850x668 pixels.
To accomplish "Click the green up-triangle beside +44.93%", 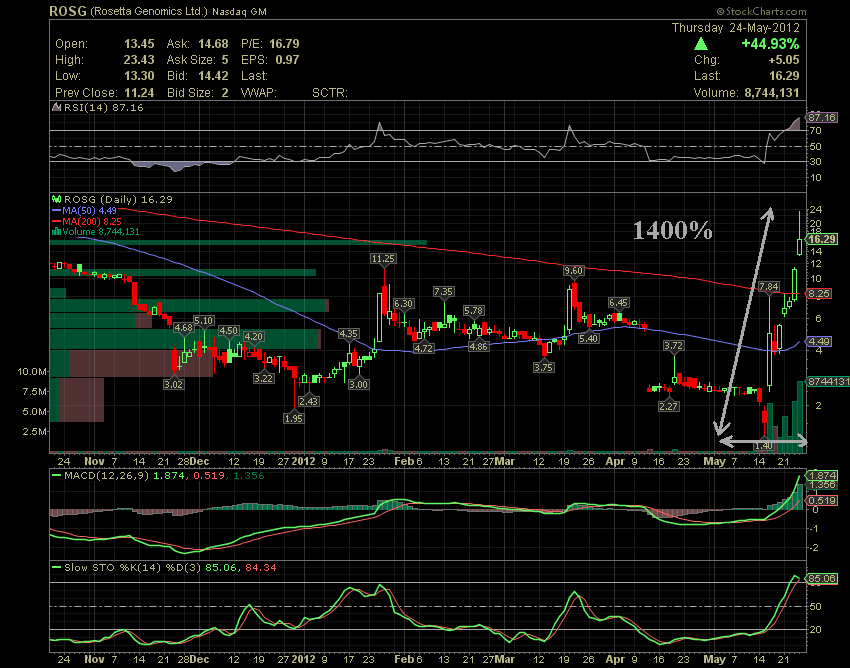I will (x=701, y=44).
